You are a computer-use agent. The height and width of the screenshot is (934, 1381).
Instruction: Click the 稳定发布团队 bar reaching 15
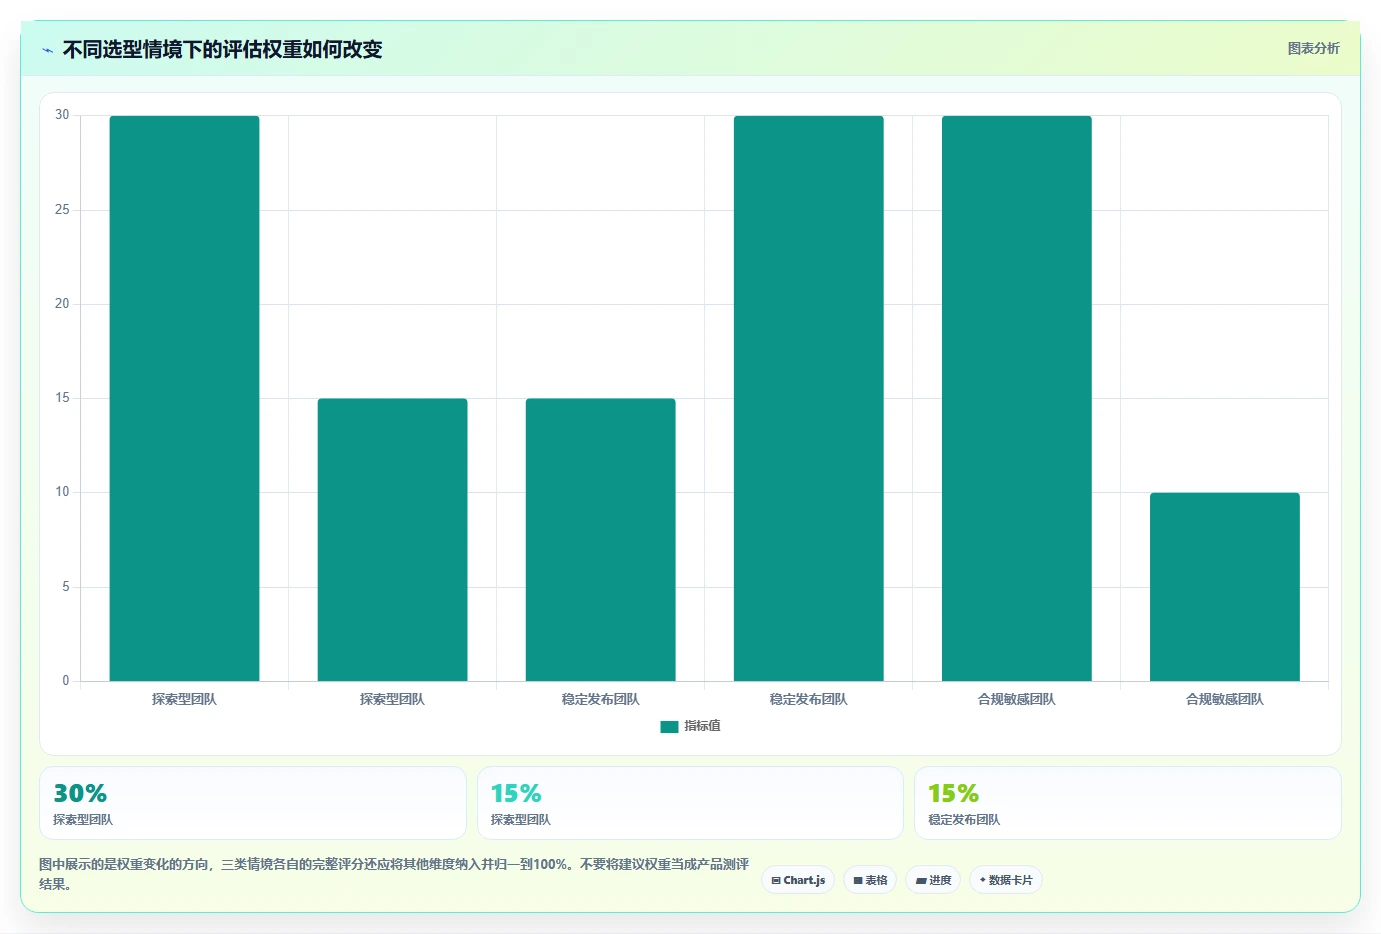pyautogui.click(x=600, y=540)
